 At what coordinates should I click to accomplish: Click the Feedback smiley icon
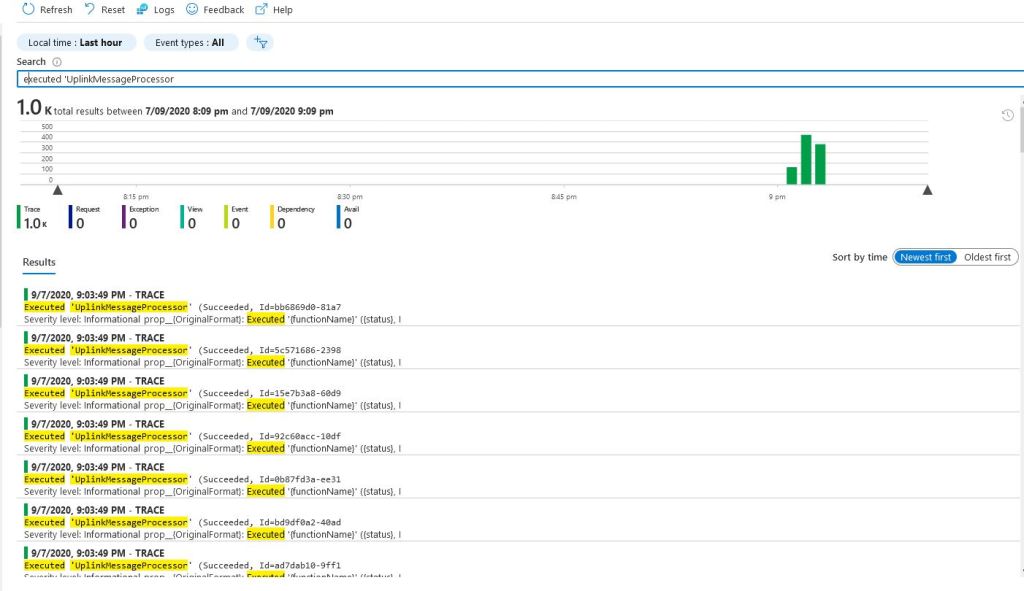point(191,9)
